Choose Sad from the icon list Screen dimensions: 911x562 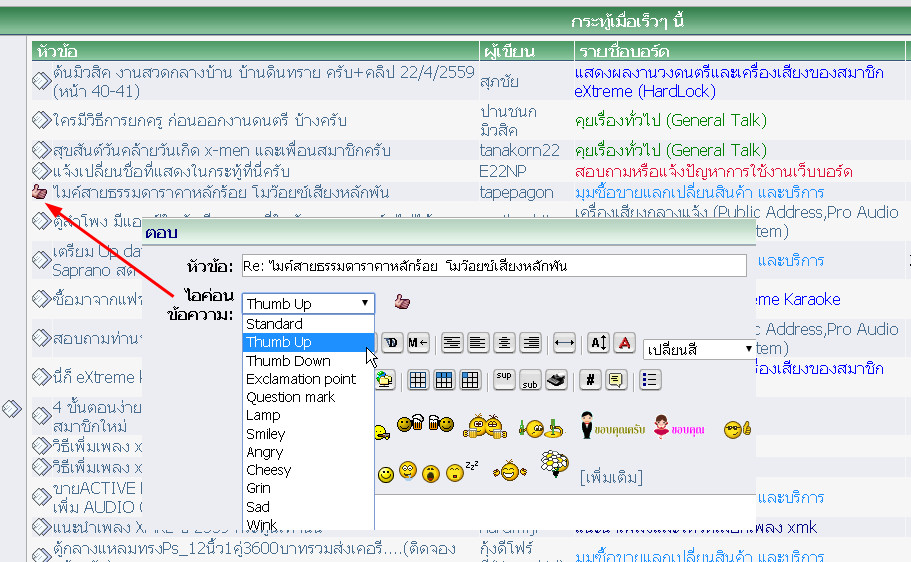[x=308, y=506]
